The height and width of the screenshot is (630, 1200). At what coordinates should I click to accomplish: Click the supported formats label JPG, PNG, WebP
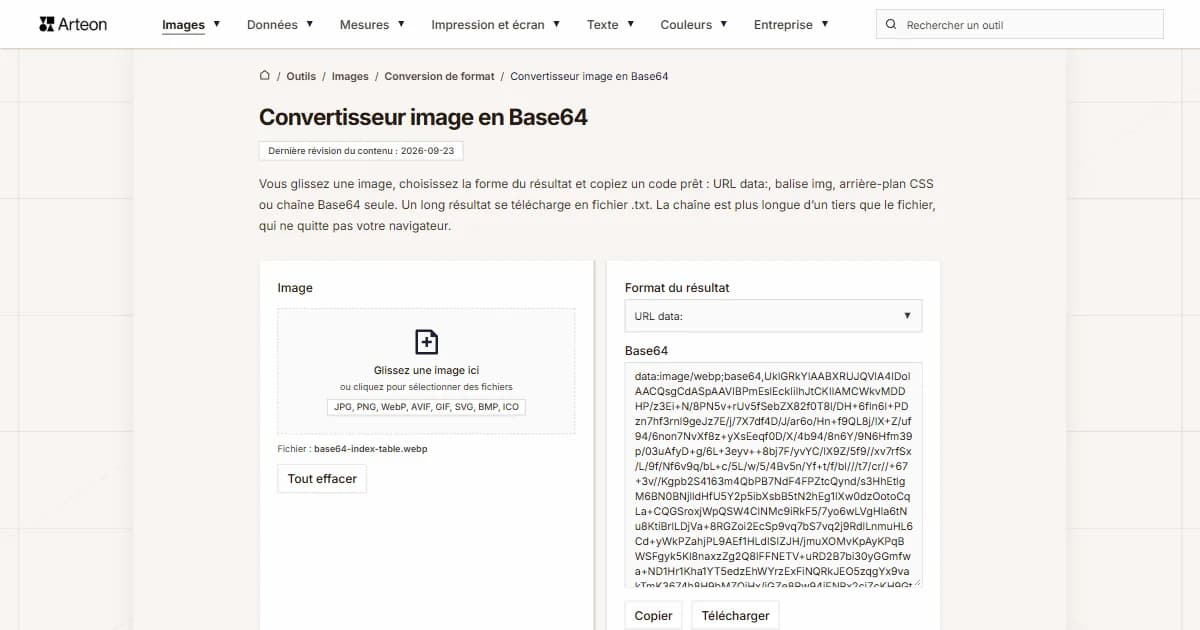(x=426, y=407)
